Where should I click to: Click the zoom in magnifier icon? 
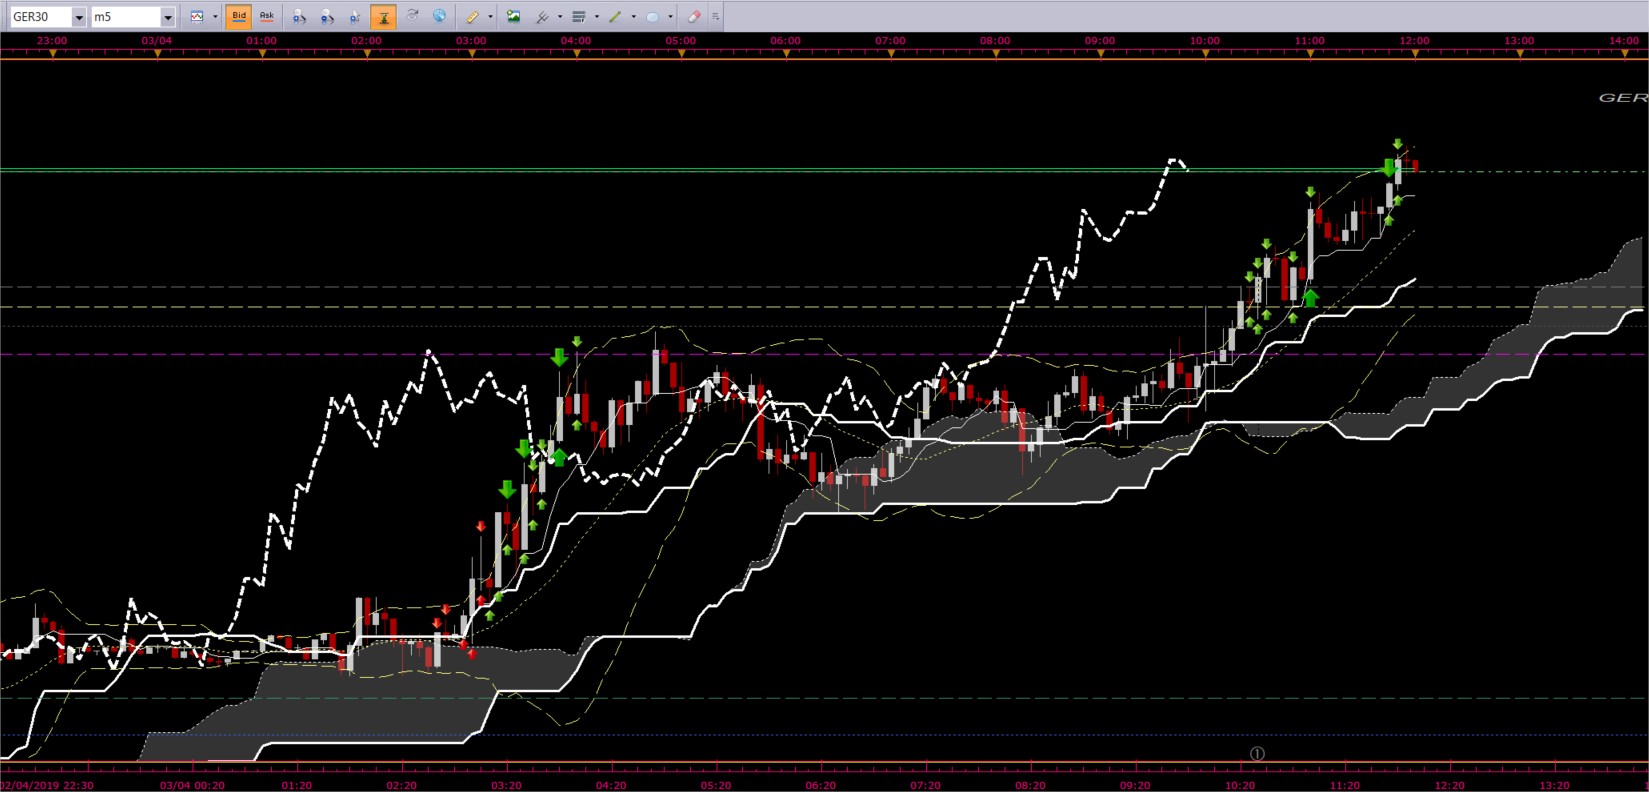click(299, 16)
